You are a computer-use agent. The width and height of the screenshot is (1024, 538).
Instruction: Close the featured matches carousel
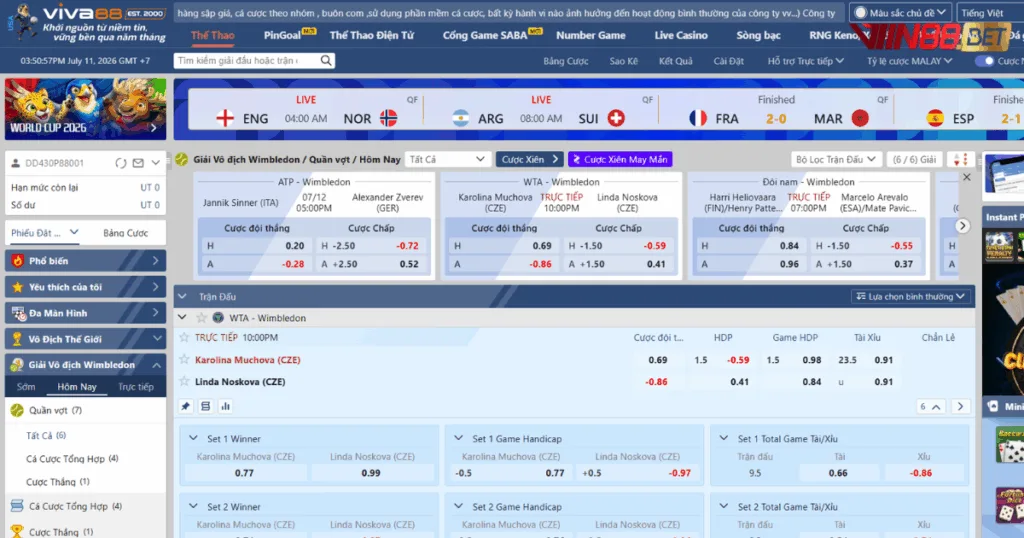click(967, 178)
